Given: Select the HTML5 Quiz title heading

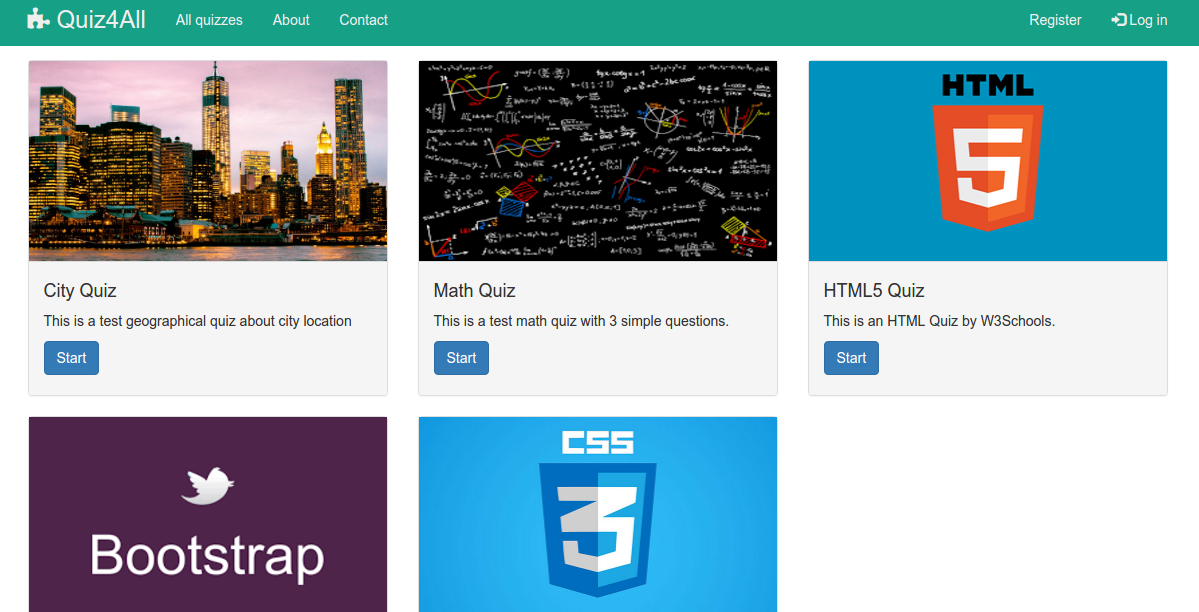Looking at the screenshot, I should pos(874,291).
